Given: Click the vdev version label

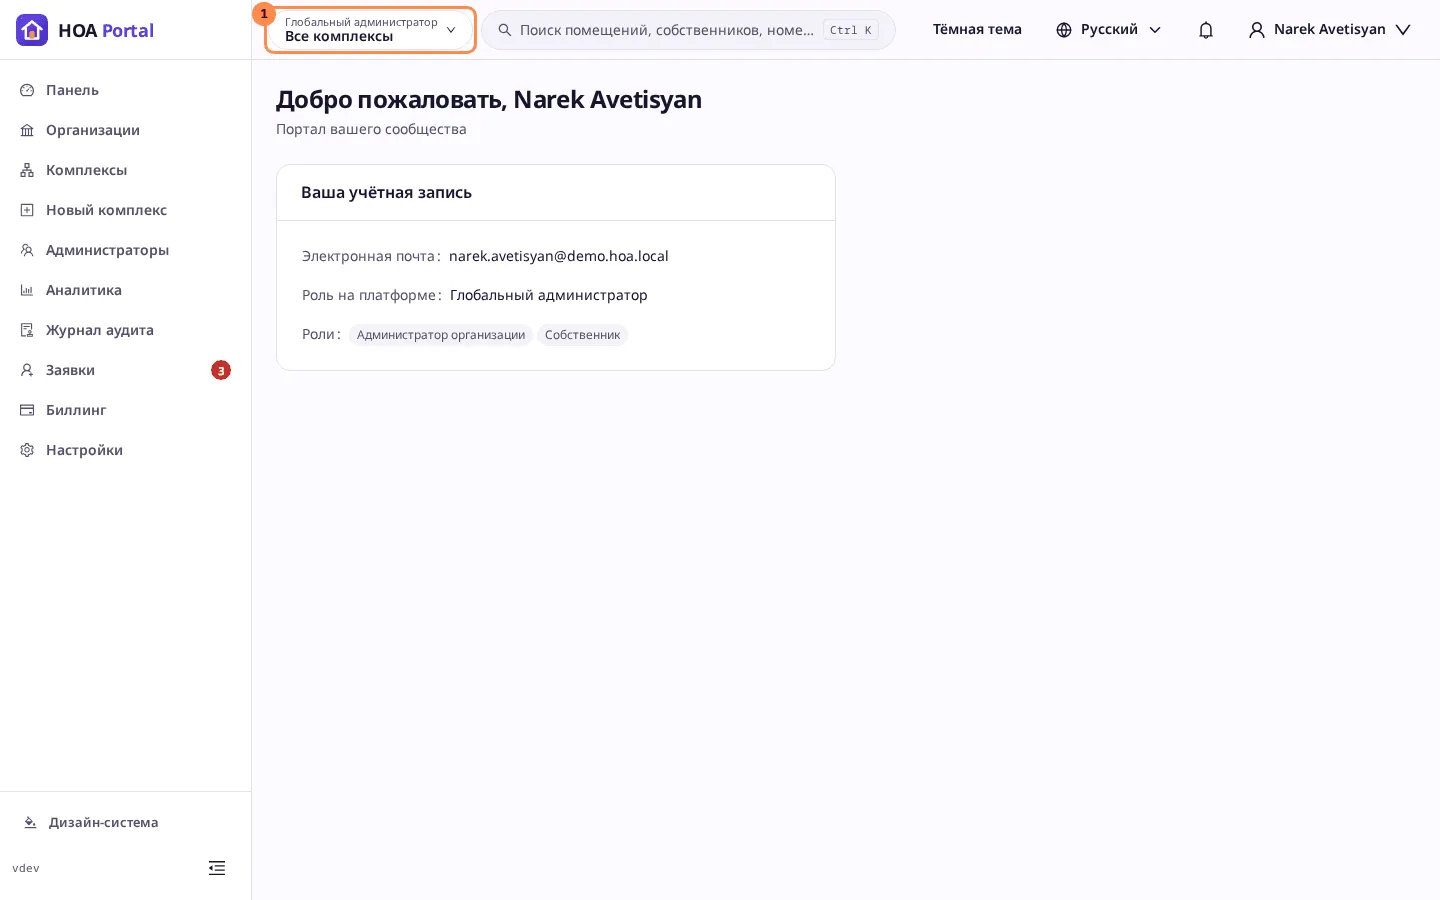Looking at the screenshot, I should (x=26, y=868).
